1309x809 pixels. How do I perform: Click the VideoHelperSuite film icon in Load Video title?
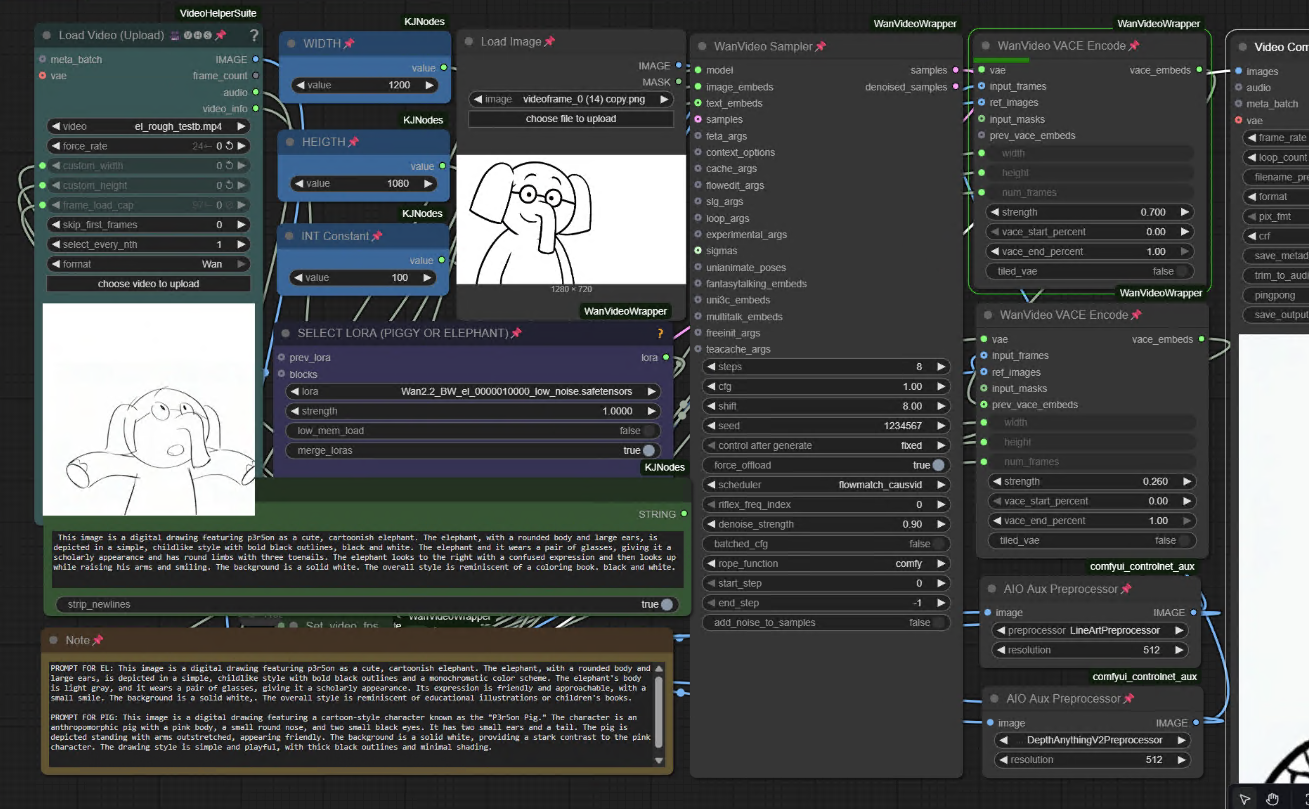pos(176,35)
